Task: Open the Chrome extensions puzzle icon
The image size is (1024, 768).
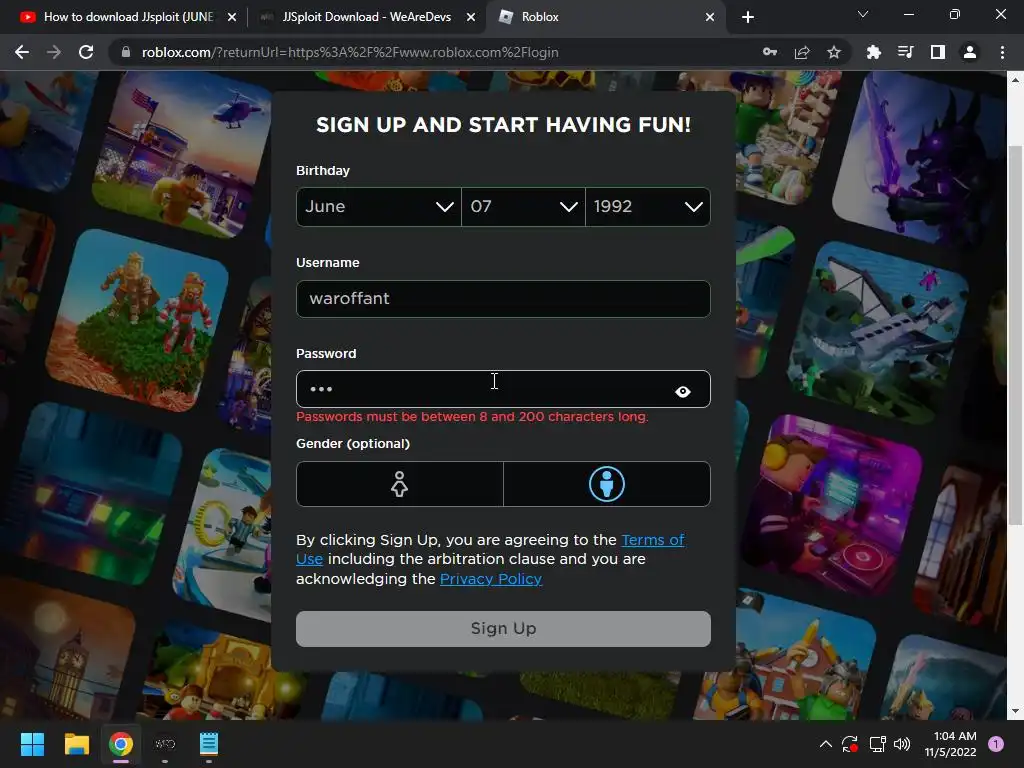Action: 874,52
